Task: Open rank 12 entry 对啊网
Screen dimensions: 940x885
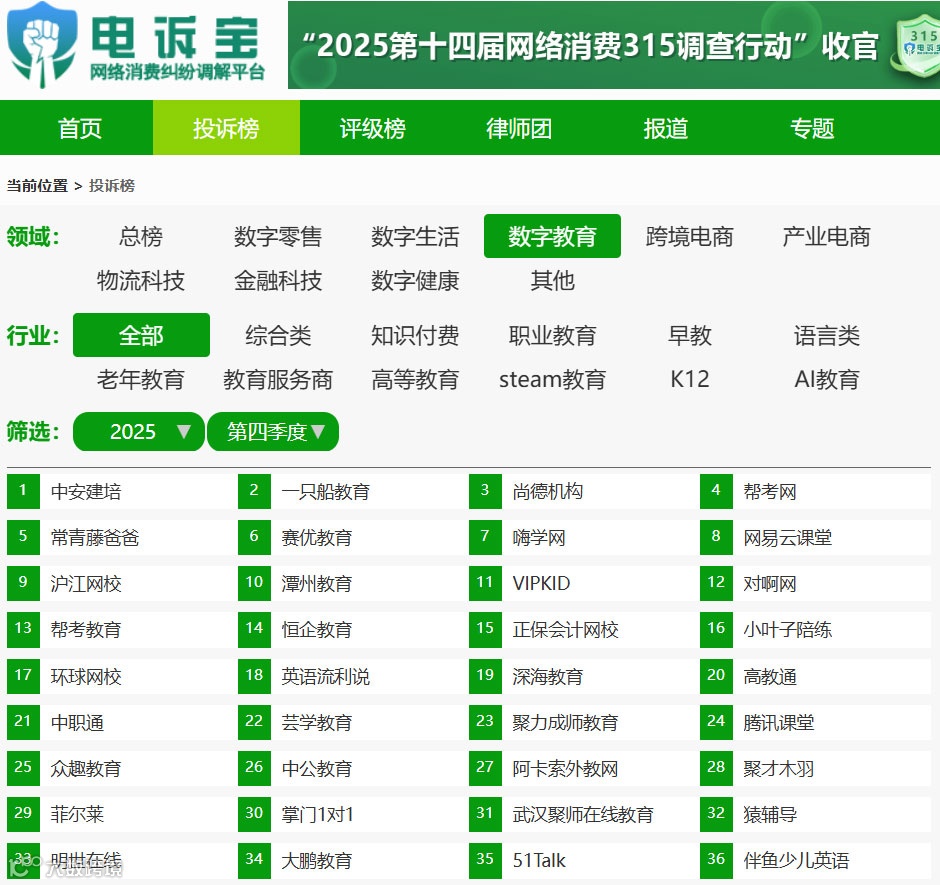Action: pyautogui.click(x=770, y=583)
